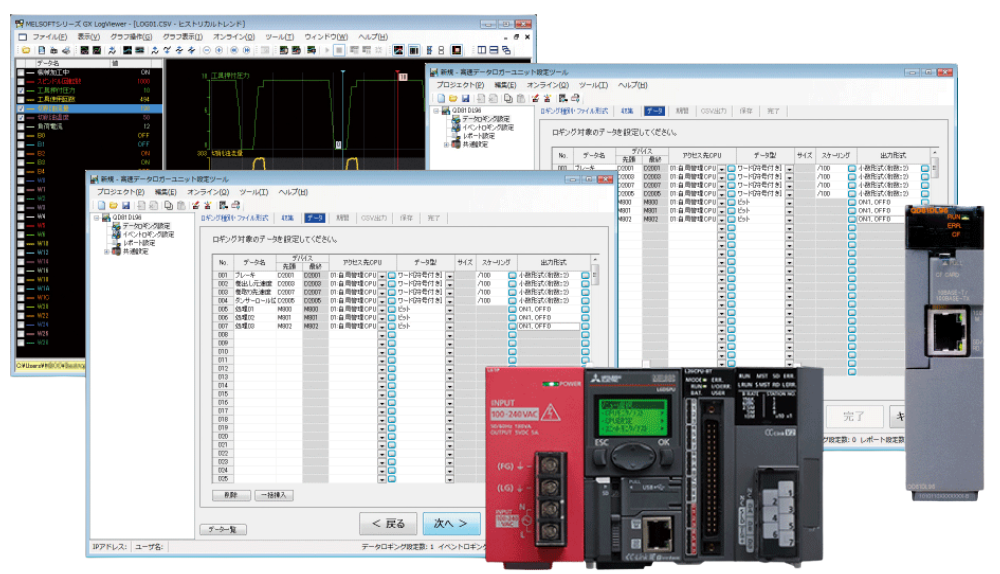This screenshot has width=1000, height=574.
Task: Switch to the データ tab in front window
Action: (x=315, y=217)
